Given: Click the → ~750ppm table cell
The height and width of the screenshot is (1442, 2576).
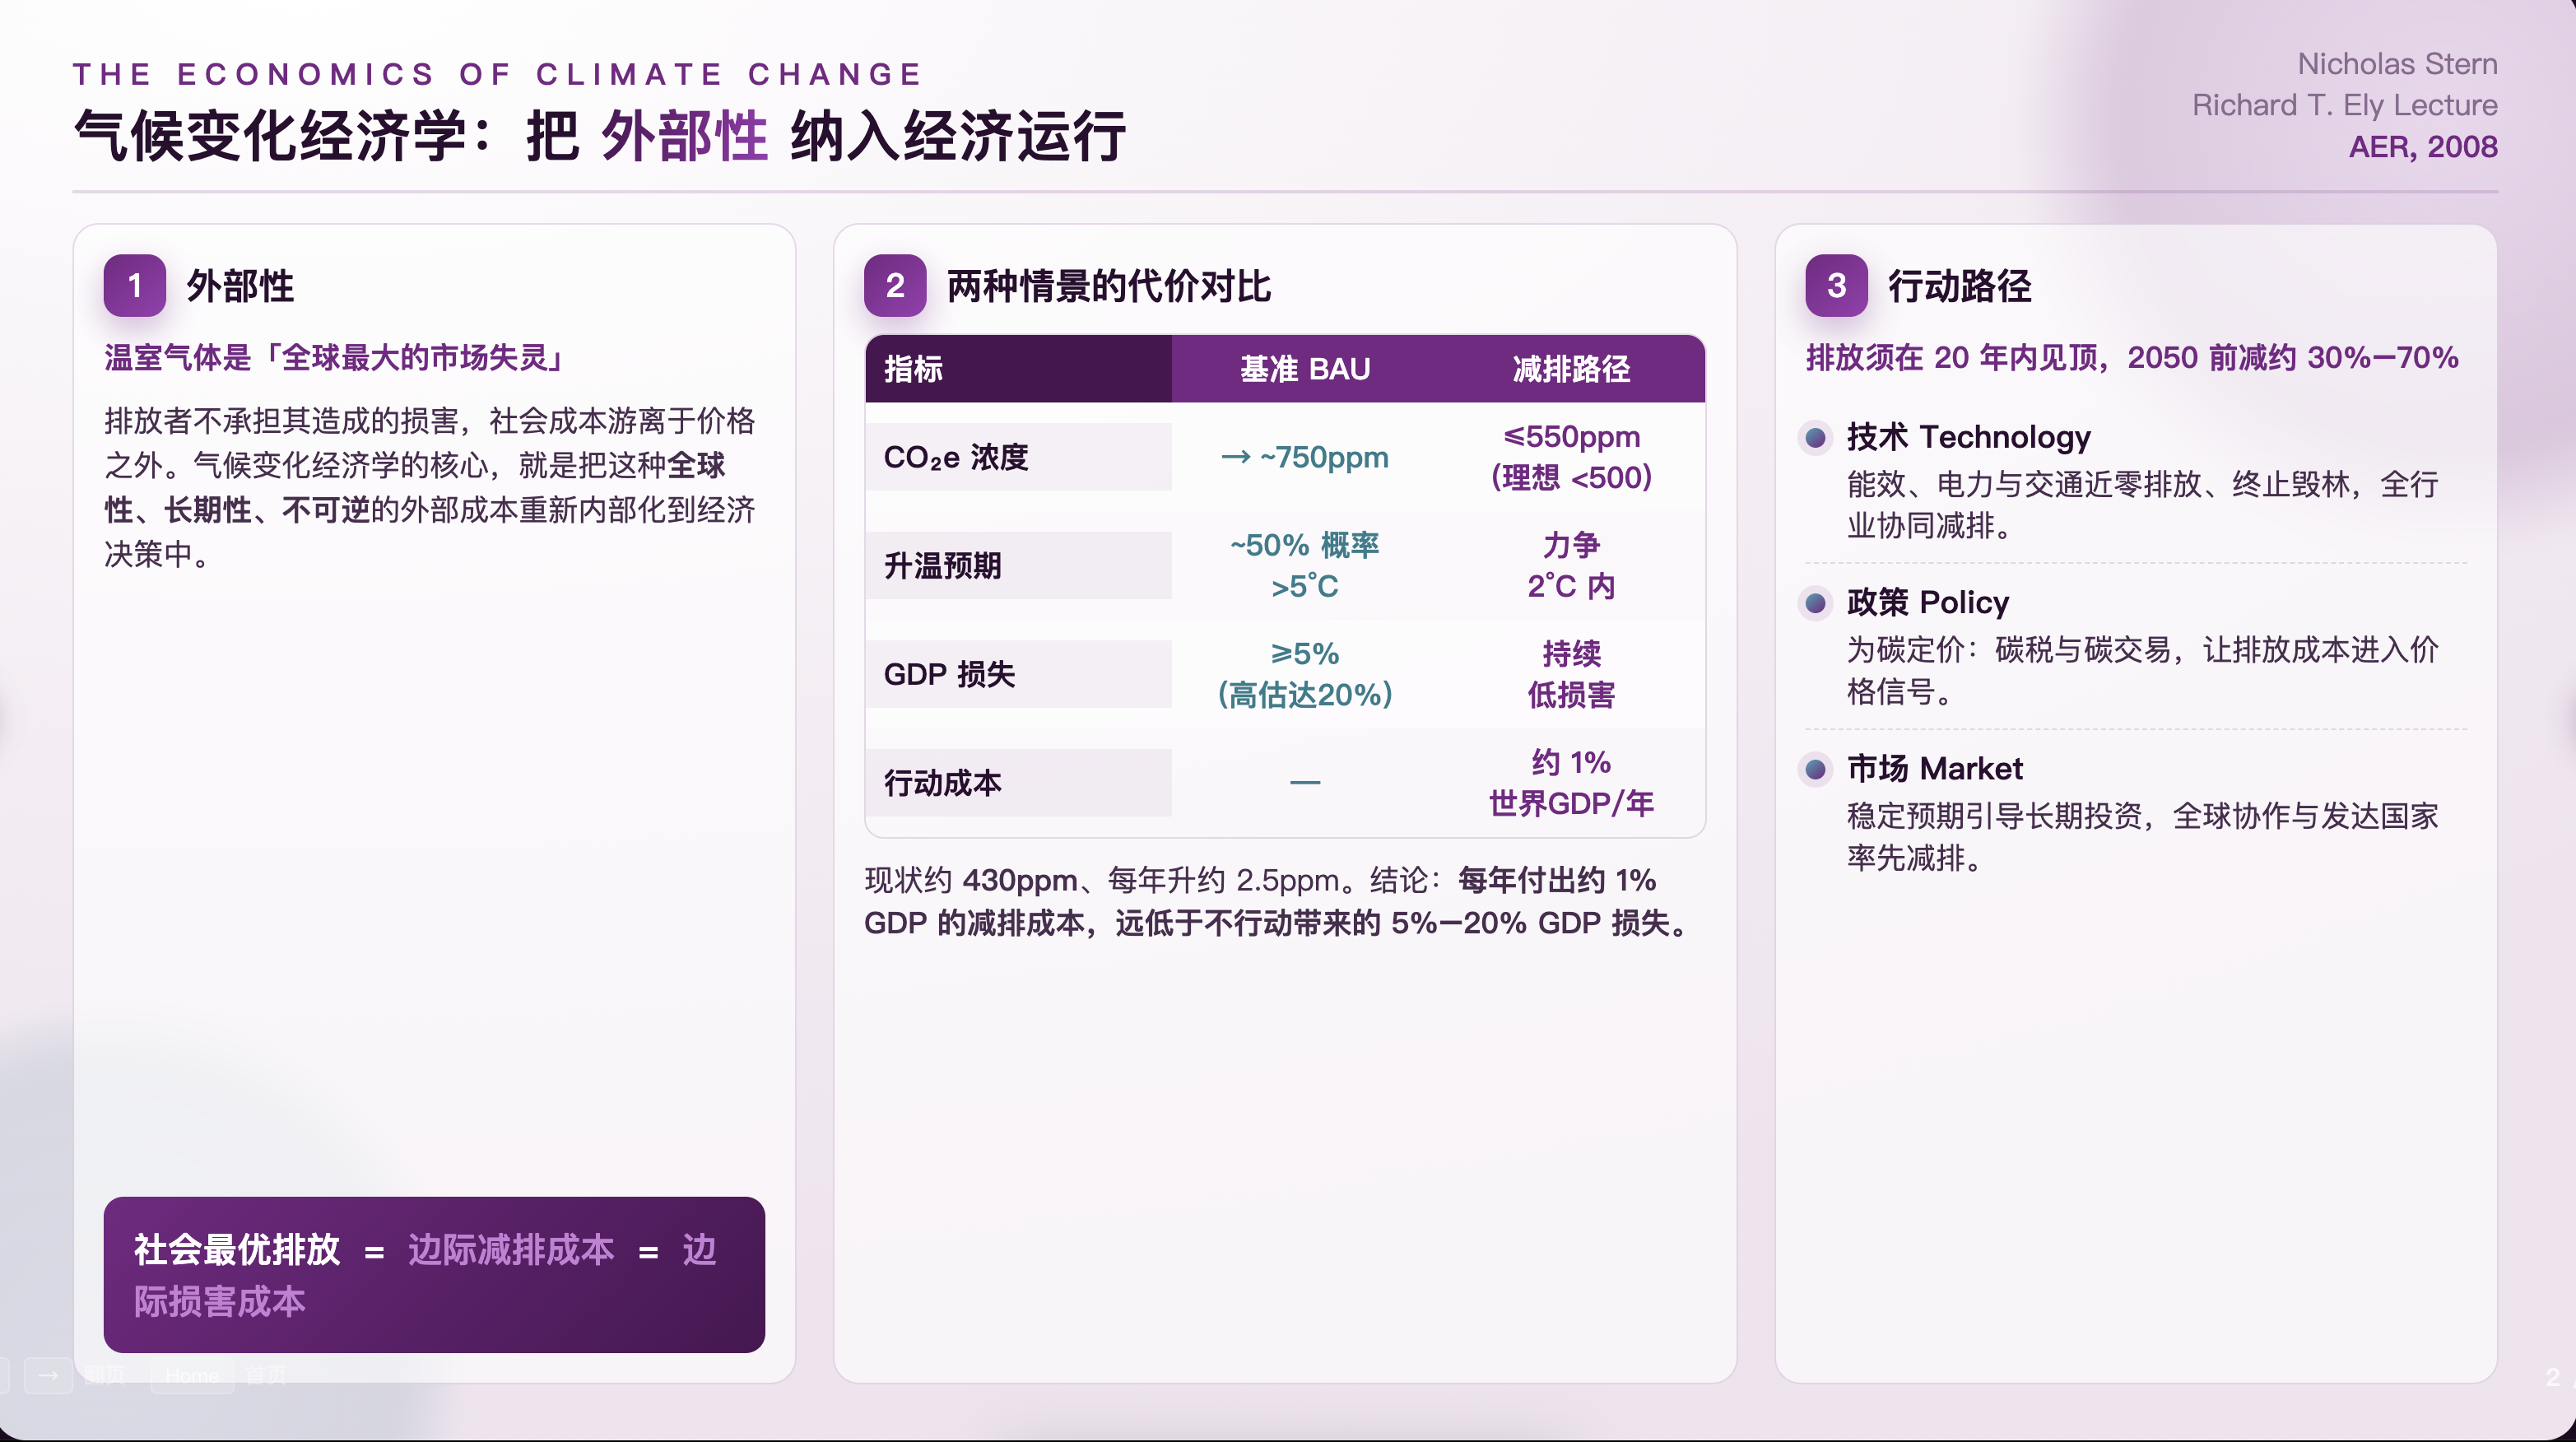Looking at the screenshot, I should [x=1305, y=458].
